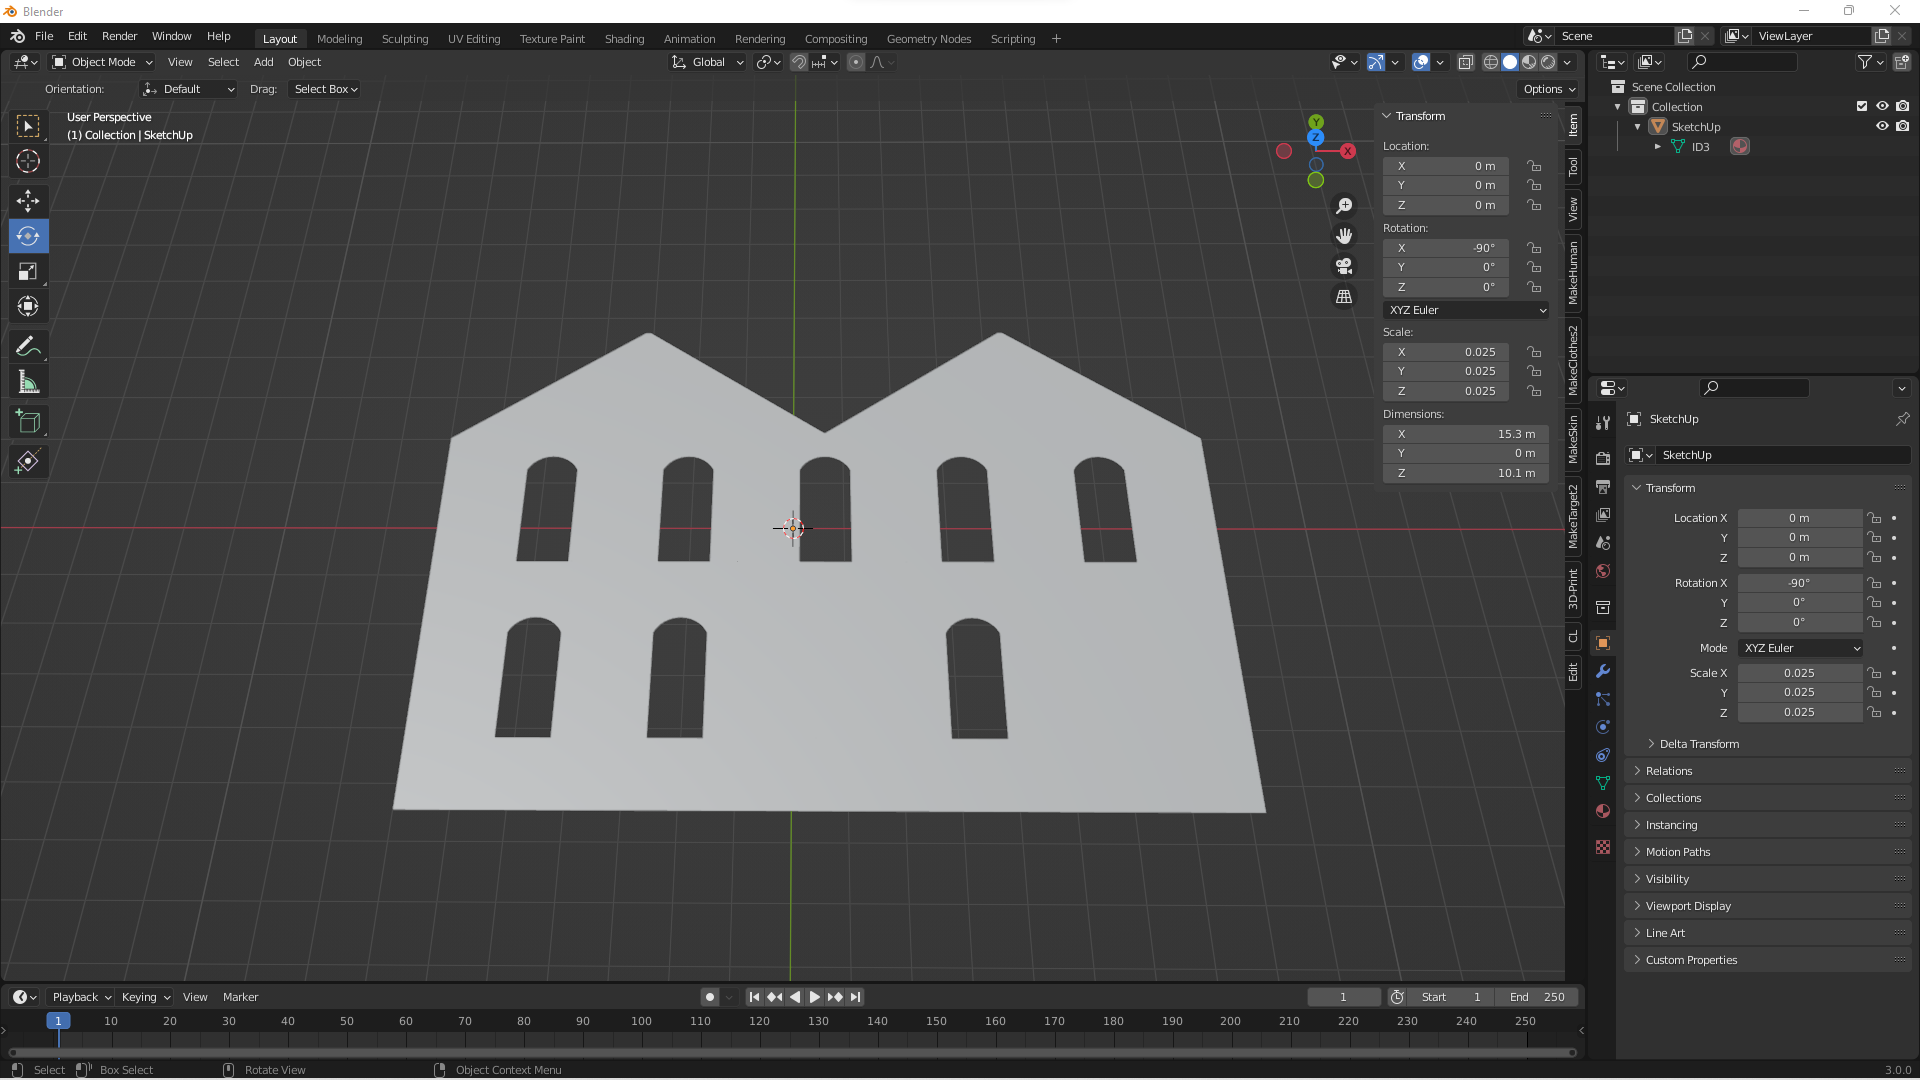
Task: Open the Drag Select Box dropdown
Action: click(x=325, y=89)
